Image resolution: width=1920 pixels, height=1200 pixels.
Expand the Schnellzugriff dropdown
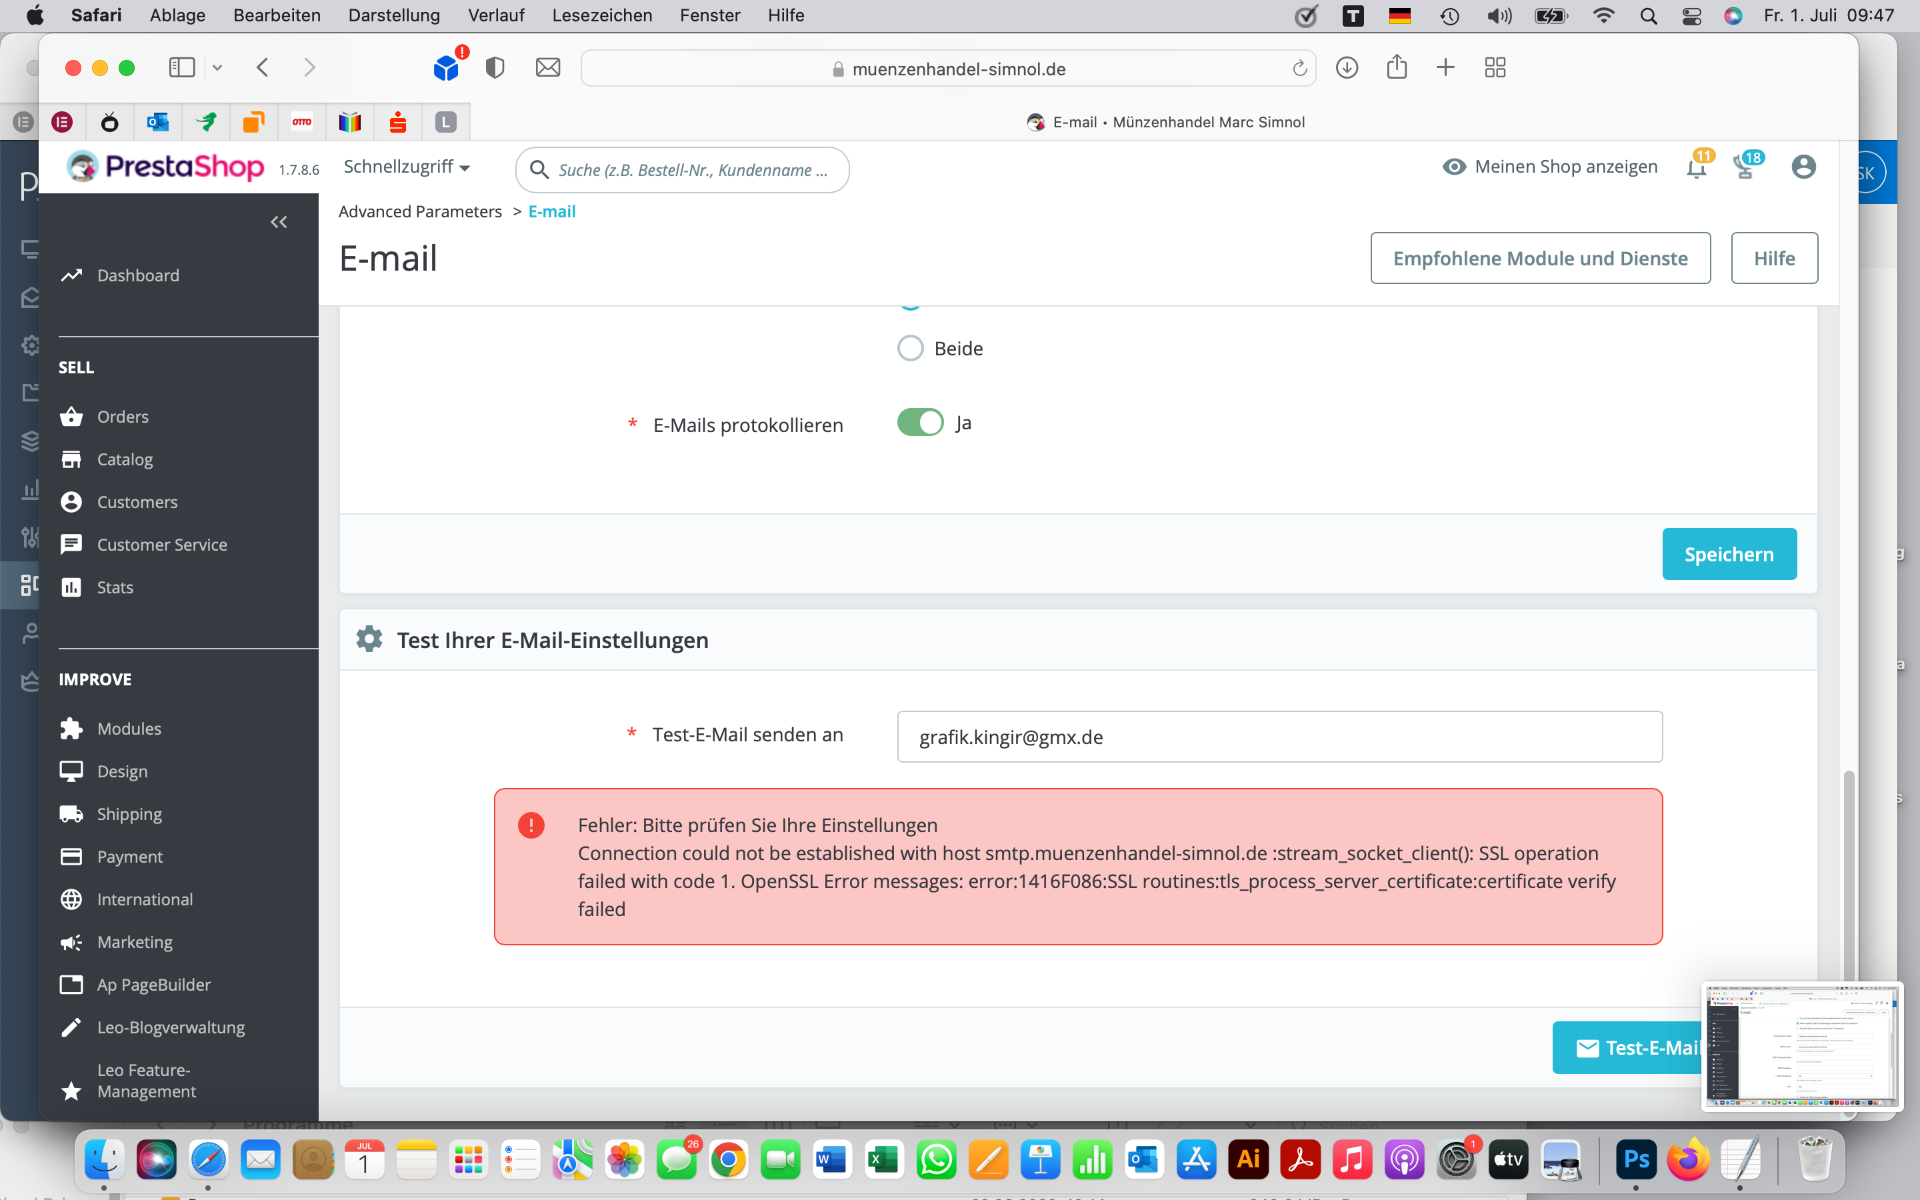pyautogui.click(x=406, y=167)
